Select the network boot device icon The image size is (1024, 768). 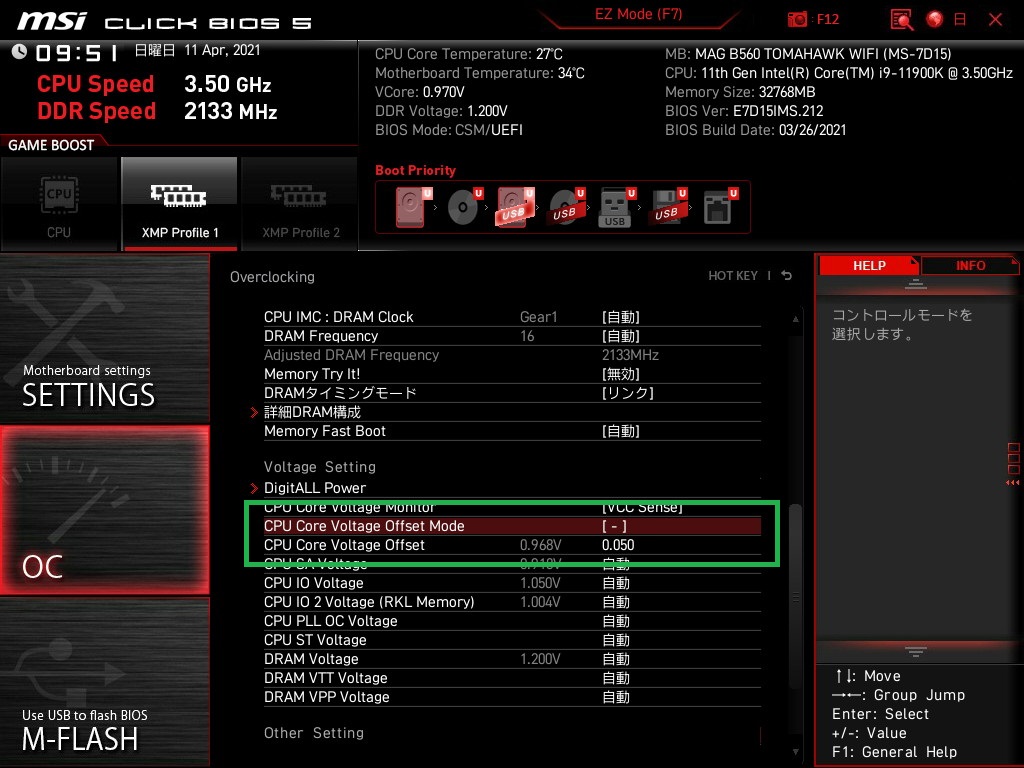tap(720, 207)
